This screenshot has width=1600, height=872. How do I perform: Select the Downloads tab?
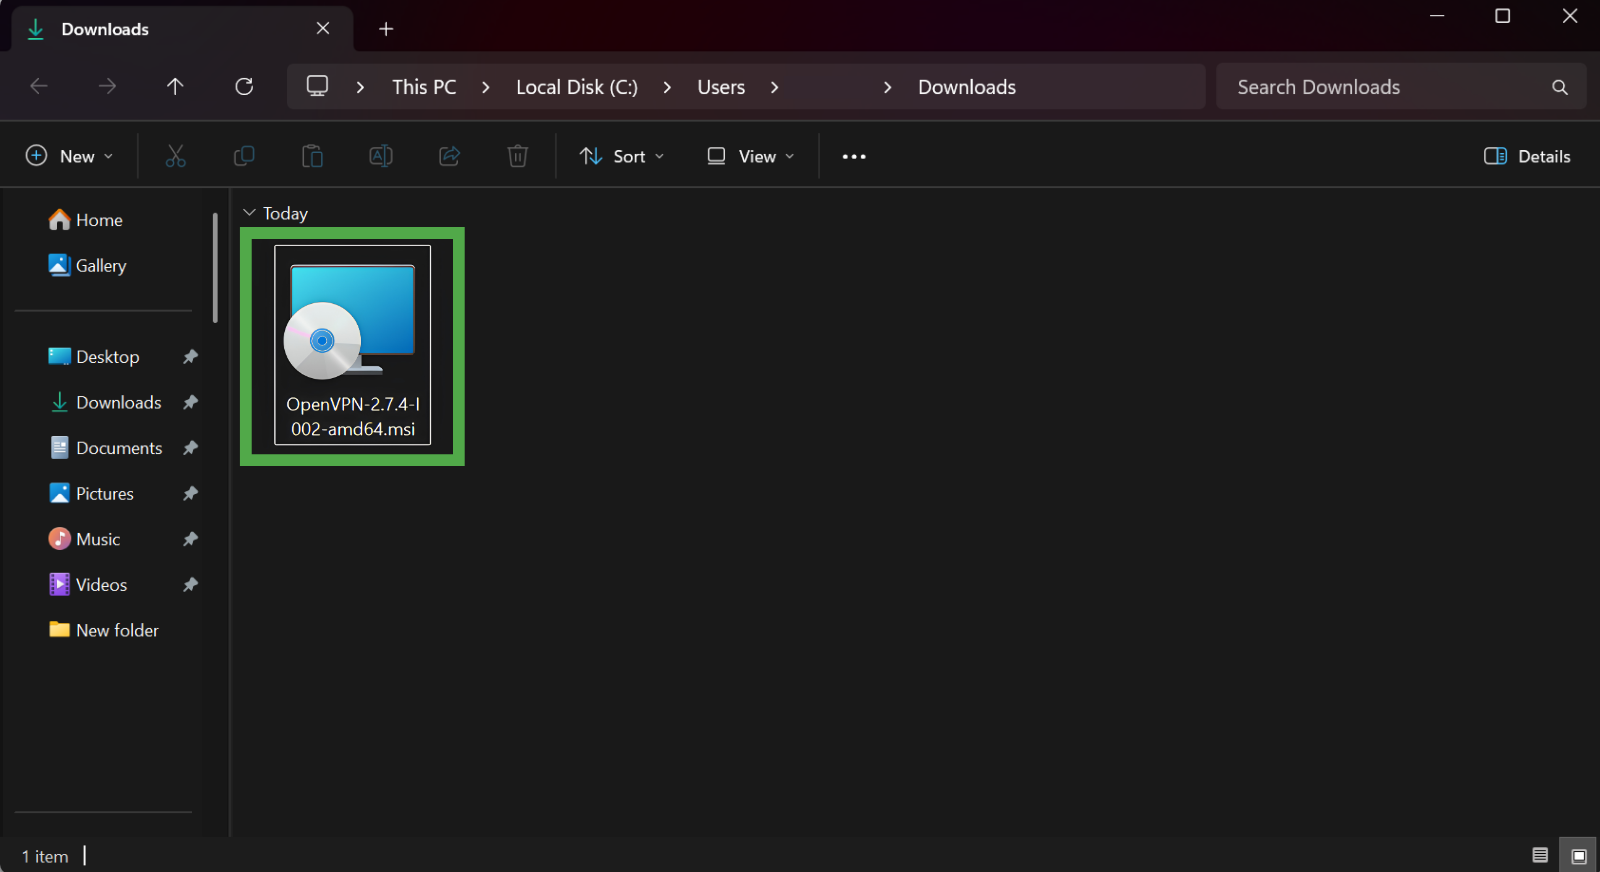pyautogui.click(x=182, y=29)
